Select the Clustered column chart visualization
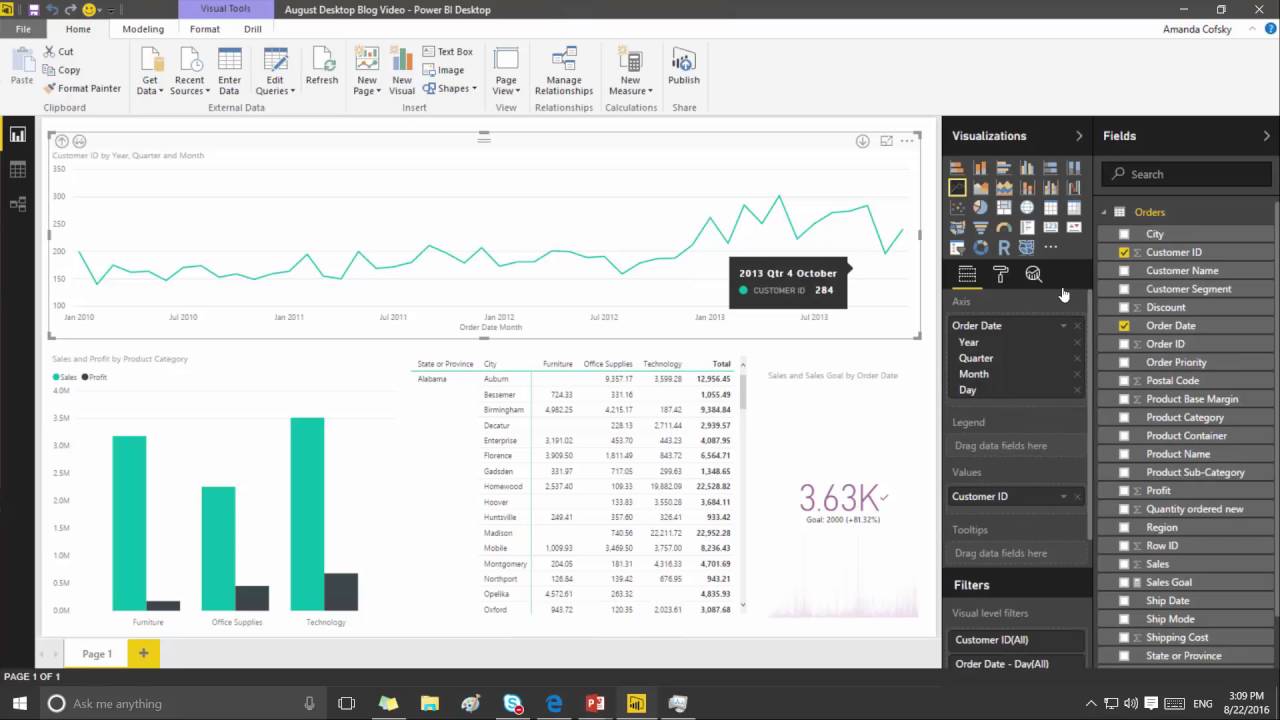The height and width of the screenshot is (720, 1280). tap(1027, 168)
